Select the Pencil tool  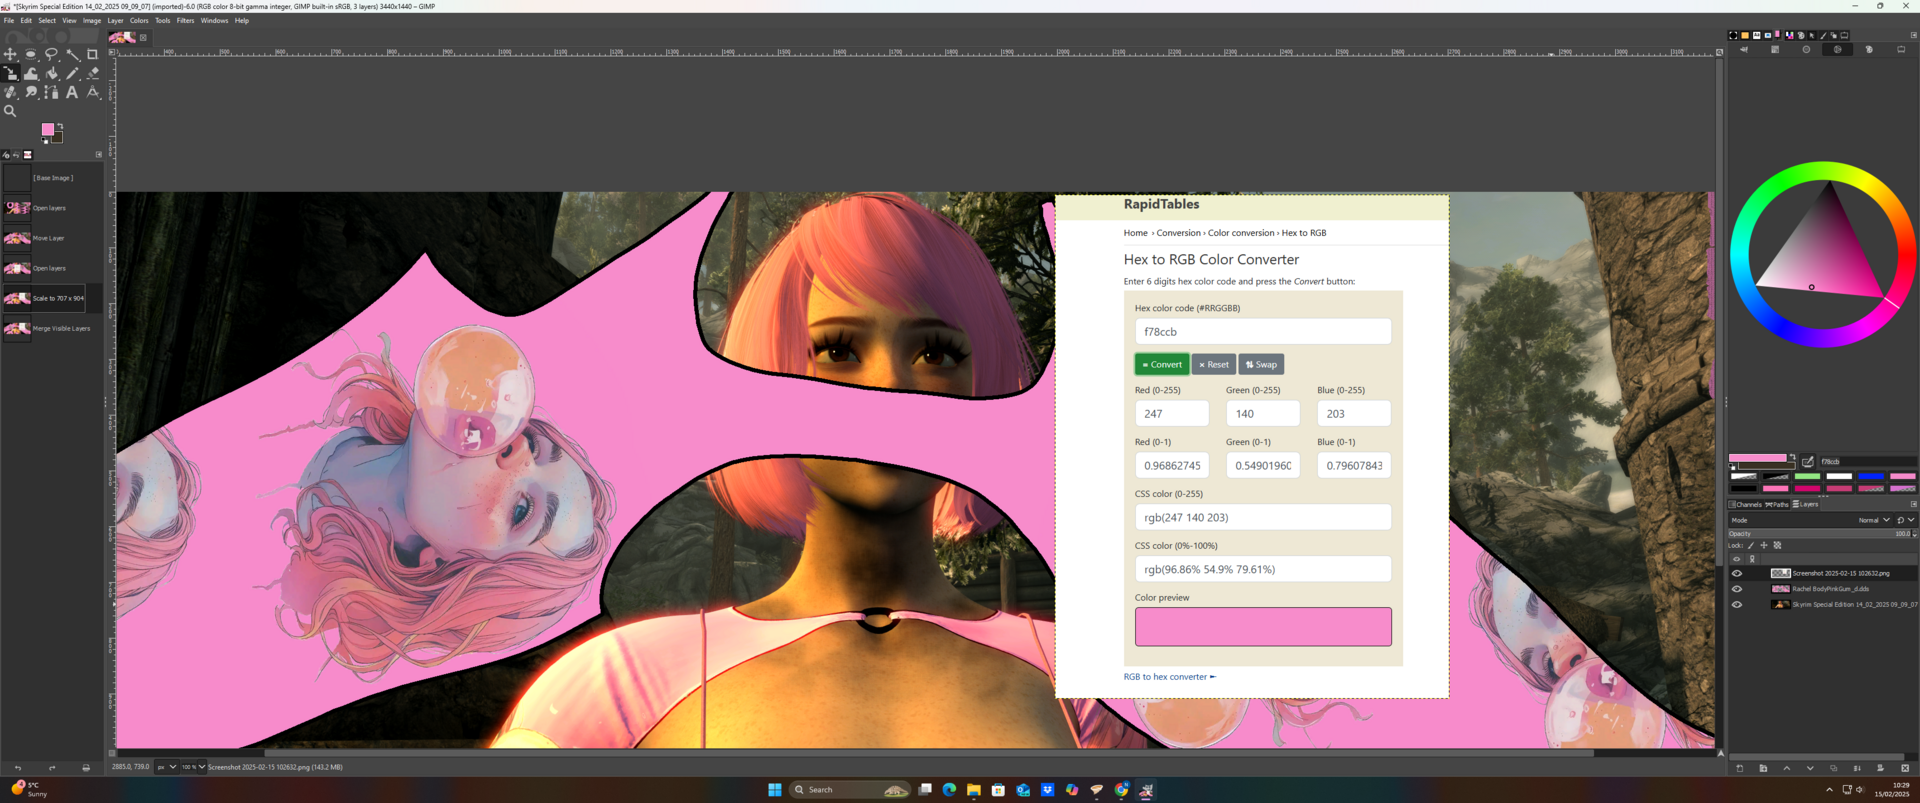[x=73, y=73]
